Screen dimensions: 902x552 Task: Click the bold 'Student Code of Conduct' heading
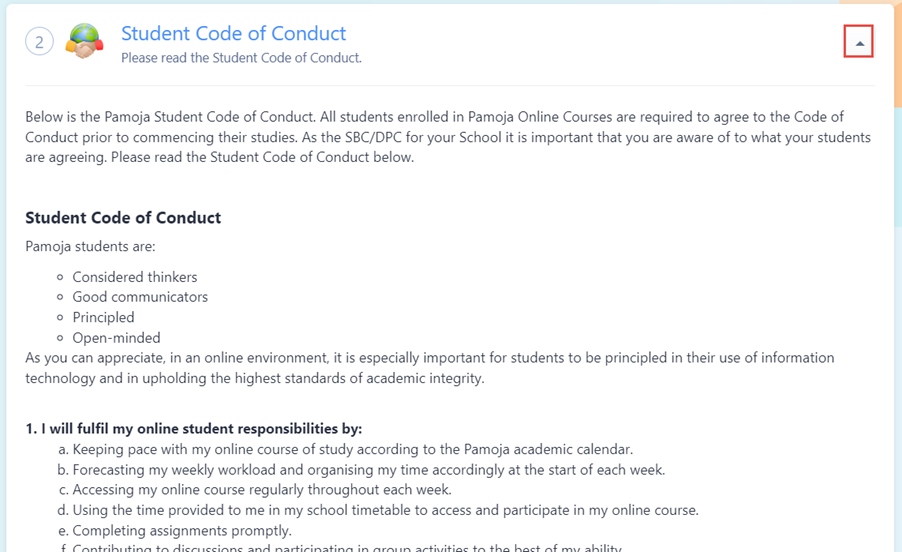123,218
